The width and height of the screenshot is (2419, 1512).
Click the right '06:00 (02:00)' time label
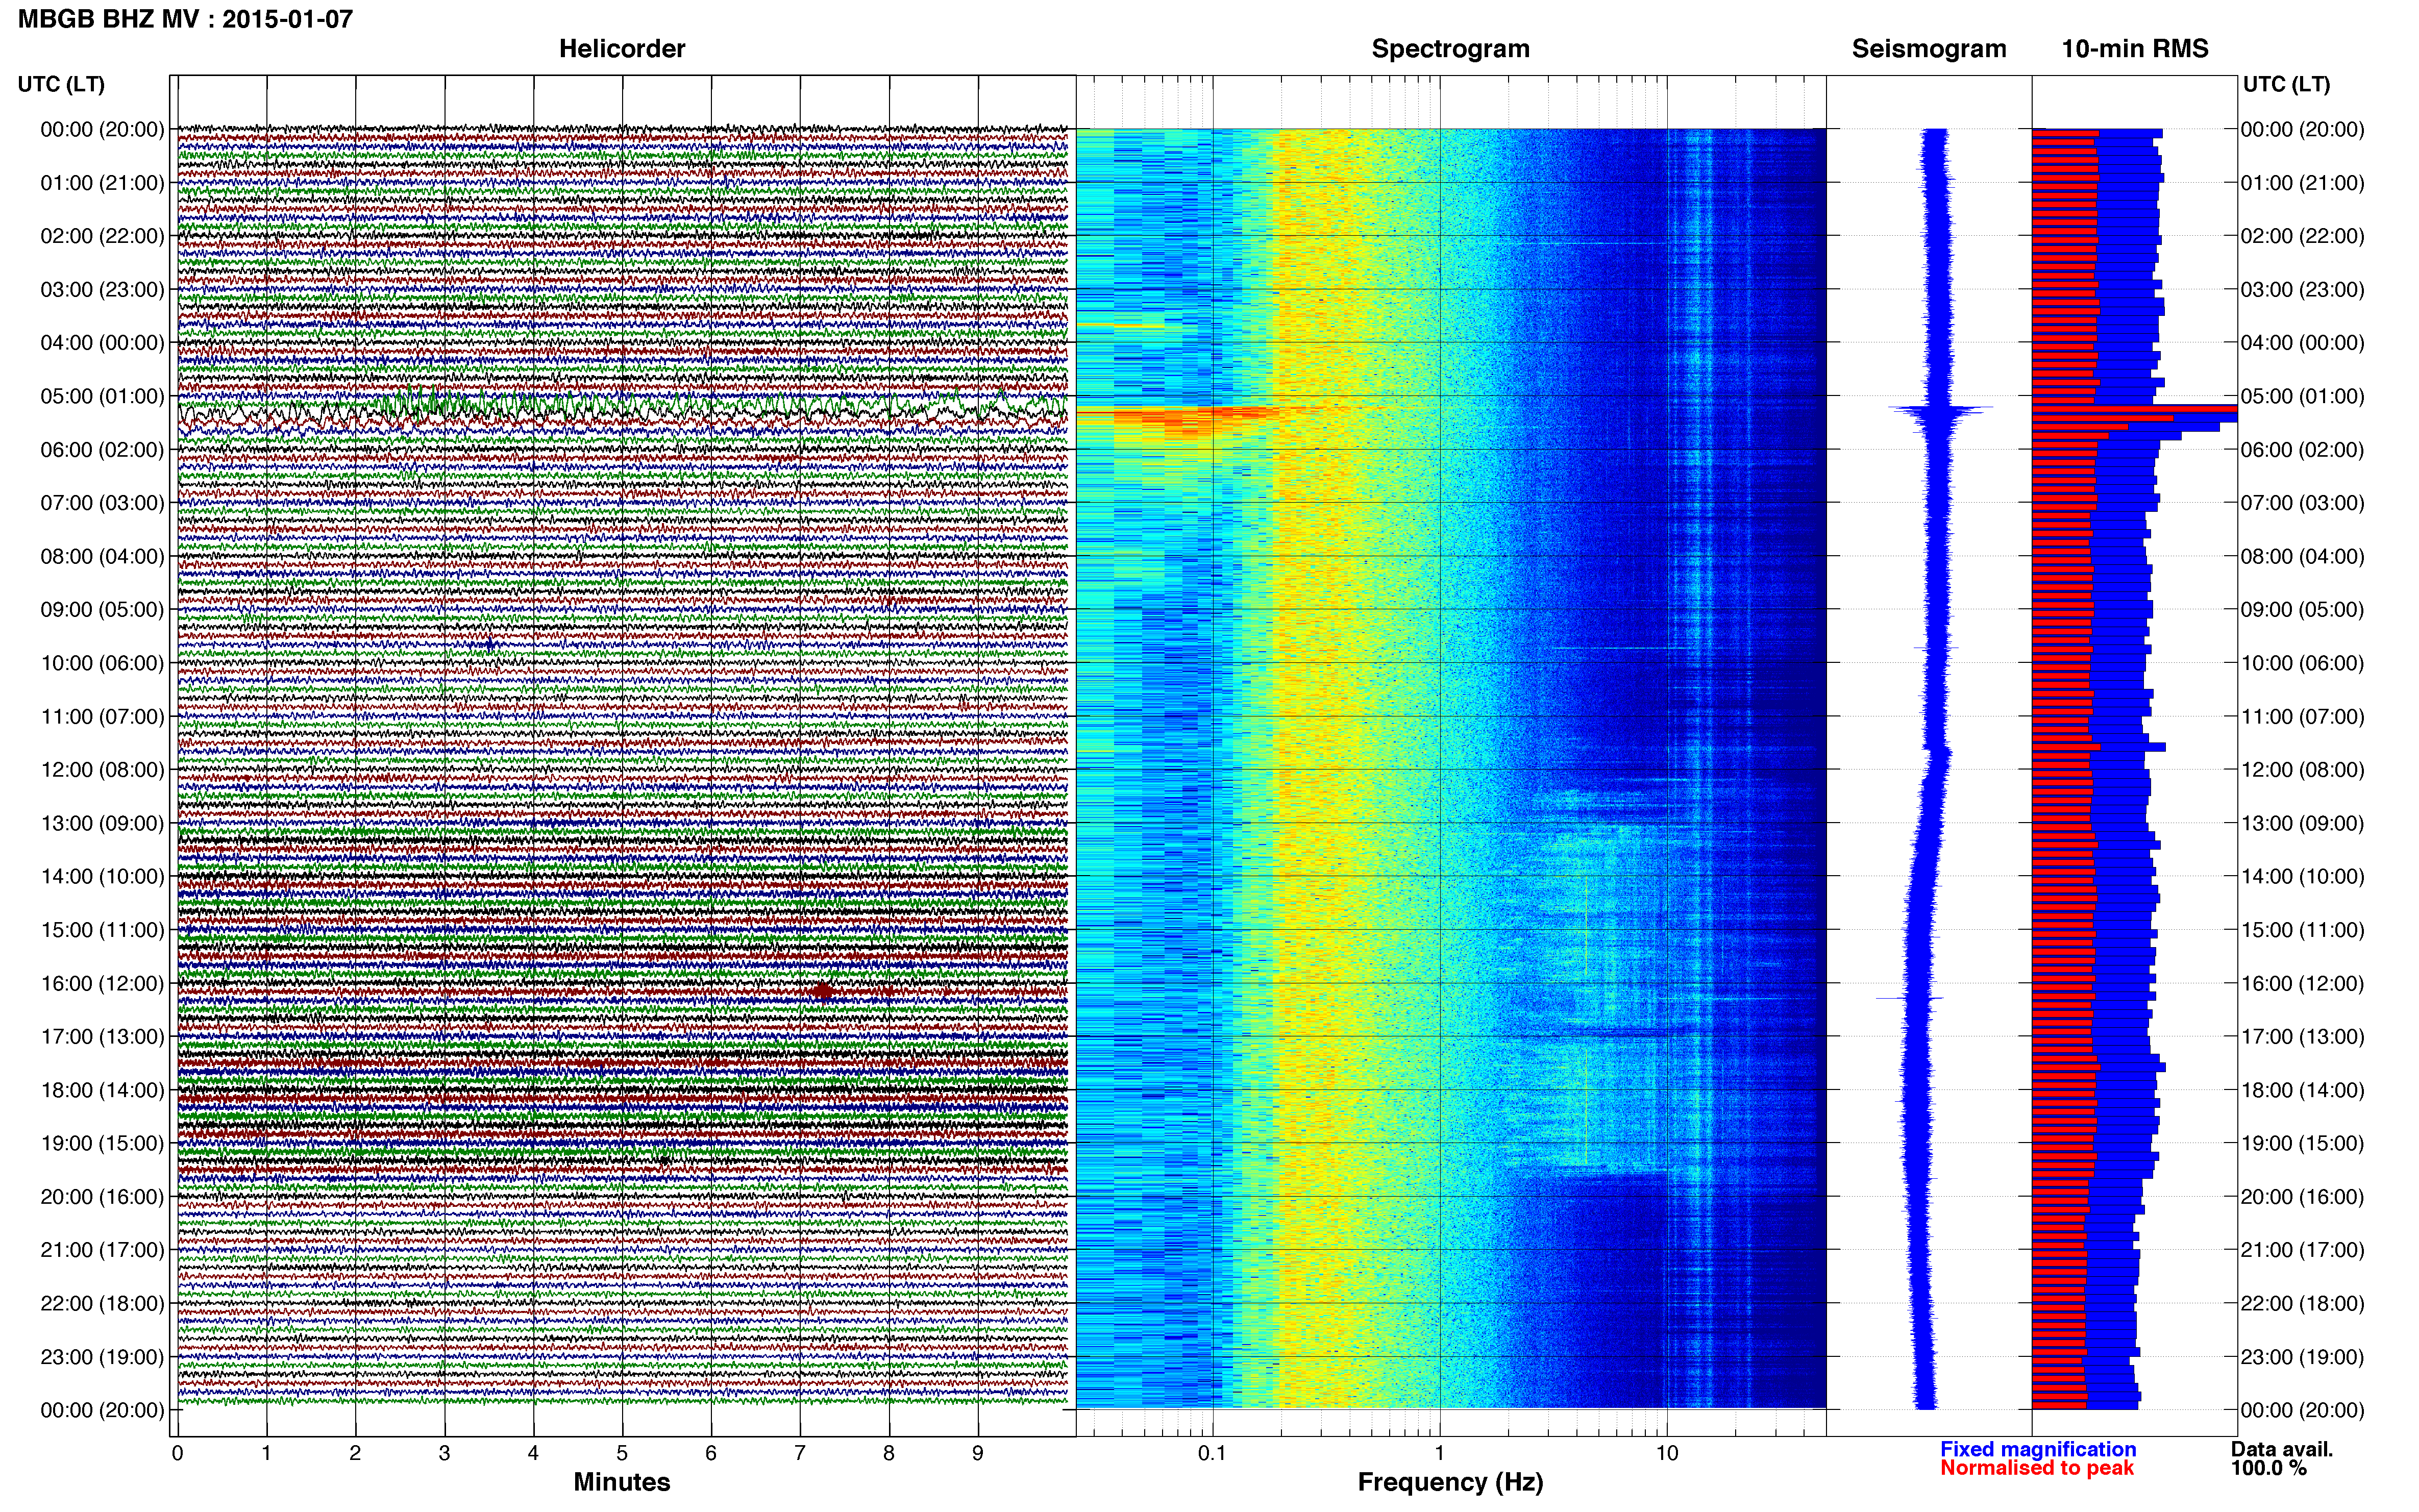point(2302,450)
